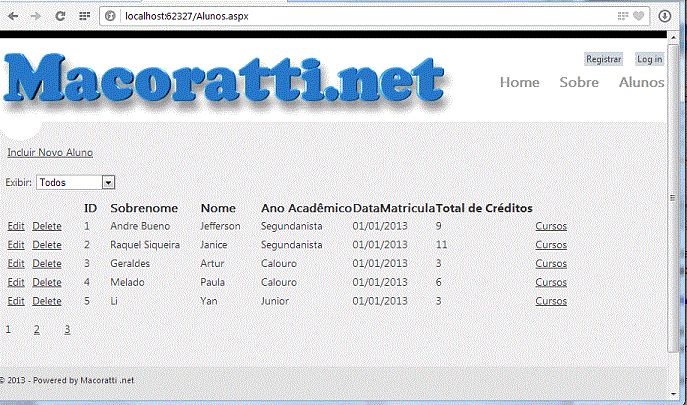The height and width of the screenshot is (405, 687).
Task: Open the Alunos menu item
Action: (x=641, y=82)
